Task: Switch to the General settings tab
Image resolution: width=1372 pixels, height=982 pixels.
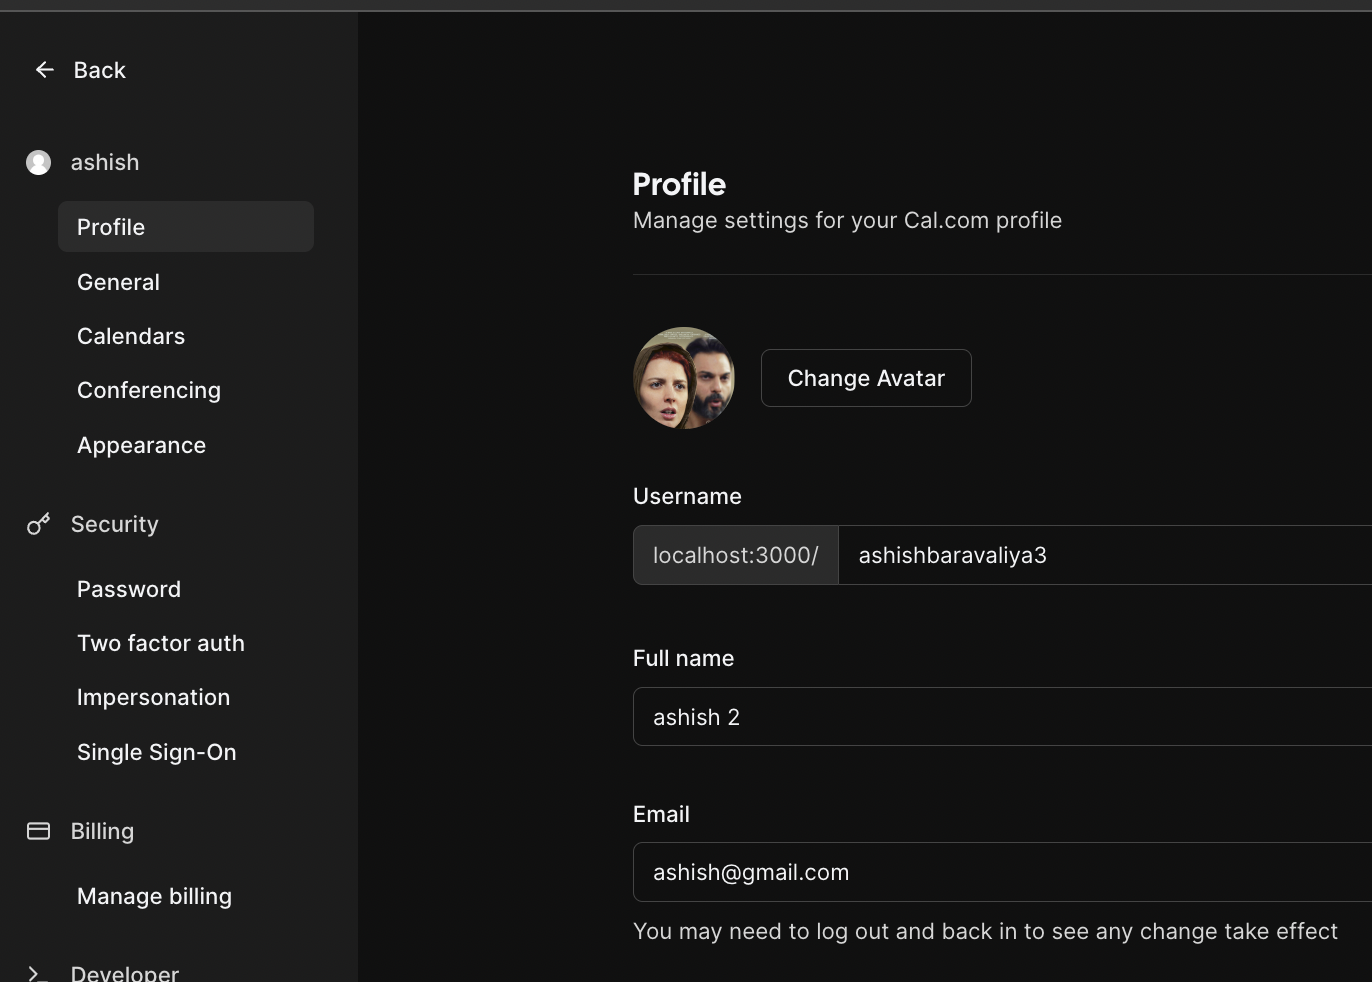Action: pos(118,282)
